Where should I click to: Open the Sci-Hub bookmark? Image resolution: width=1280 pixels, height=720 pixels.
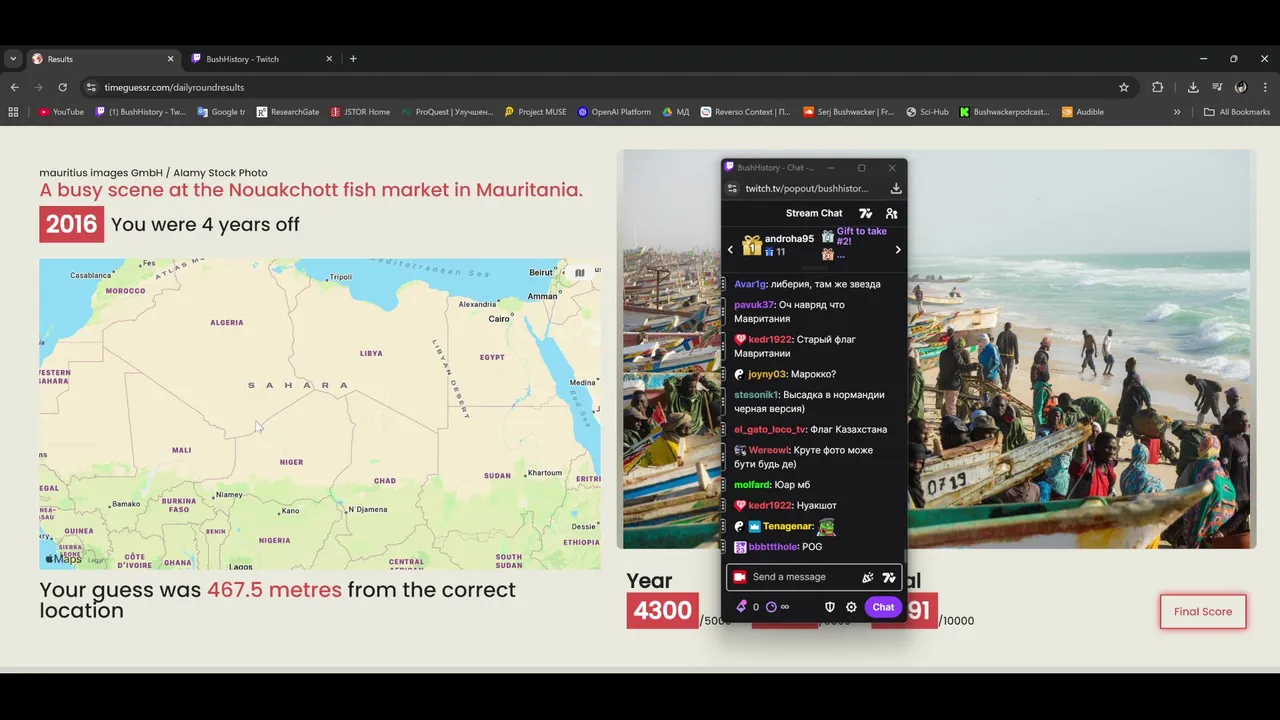click(x=927, y=112)
